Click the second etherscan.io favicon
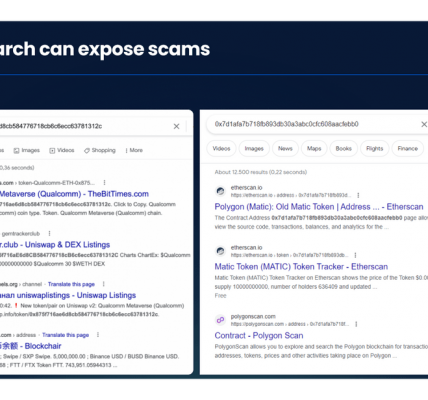The height and width of the screenshot is (400, 428). coord(220,251)
